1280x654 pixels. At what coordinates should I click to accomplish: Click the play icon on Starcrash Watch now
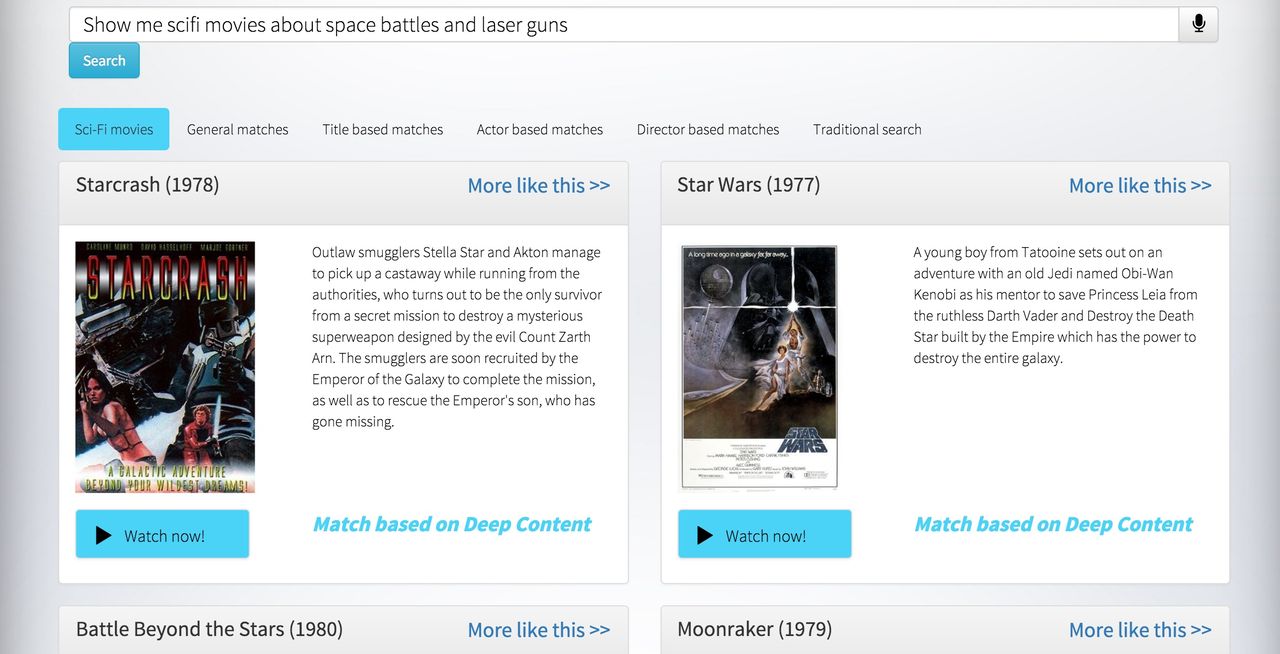[x=103, y=536]
